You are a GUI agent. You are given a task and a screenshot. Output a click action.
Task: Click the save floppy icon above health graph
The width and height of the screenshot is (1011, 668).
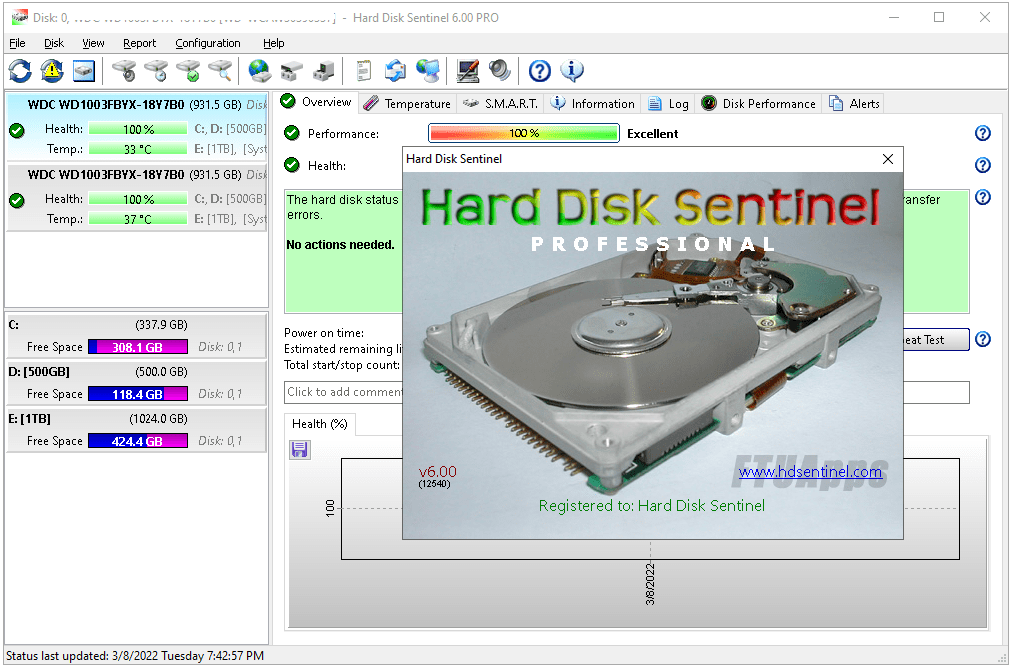click(299, 449)
